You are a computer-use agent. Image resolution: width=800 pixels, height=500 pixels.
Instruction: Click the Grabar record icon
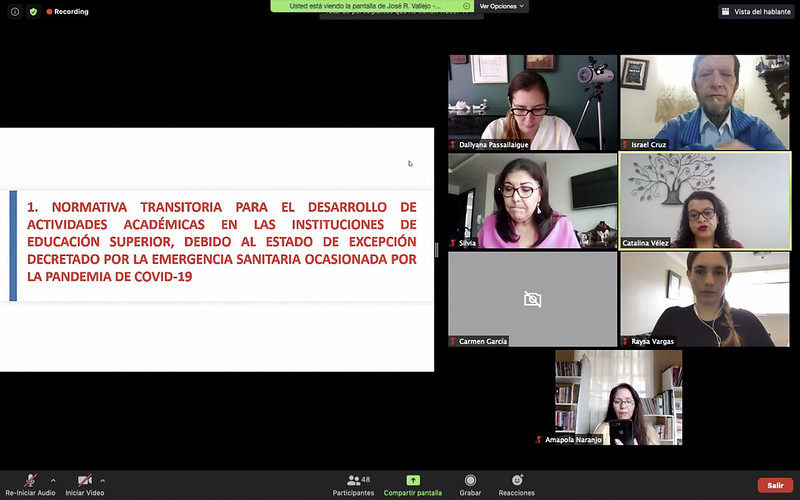click(470, 480)
